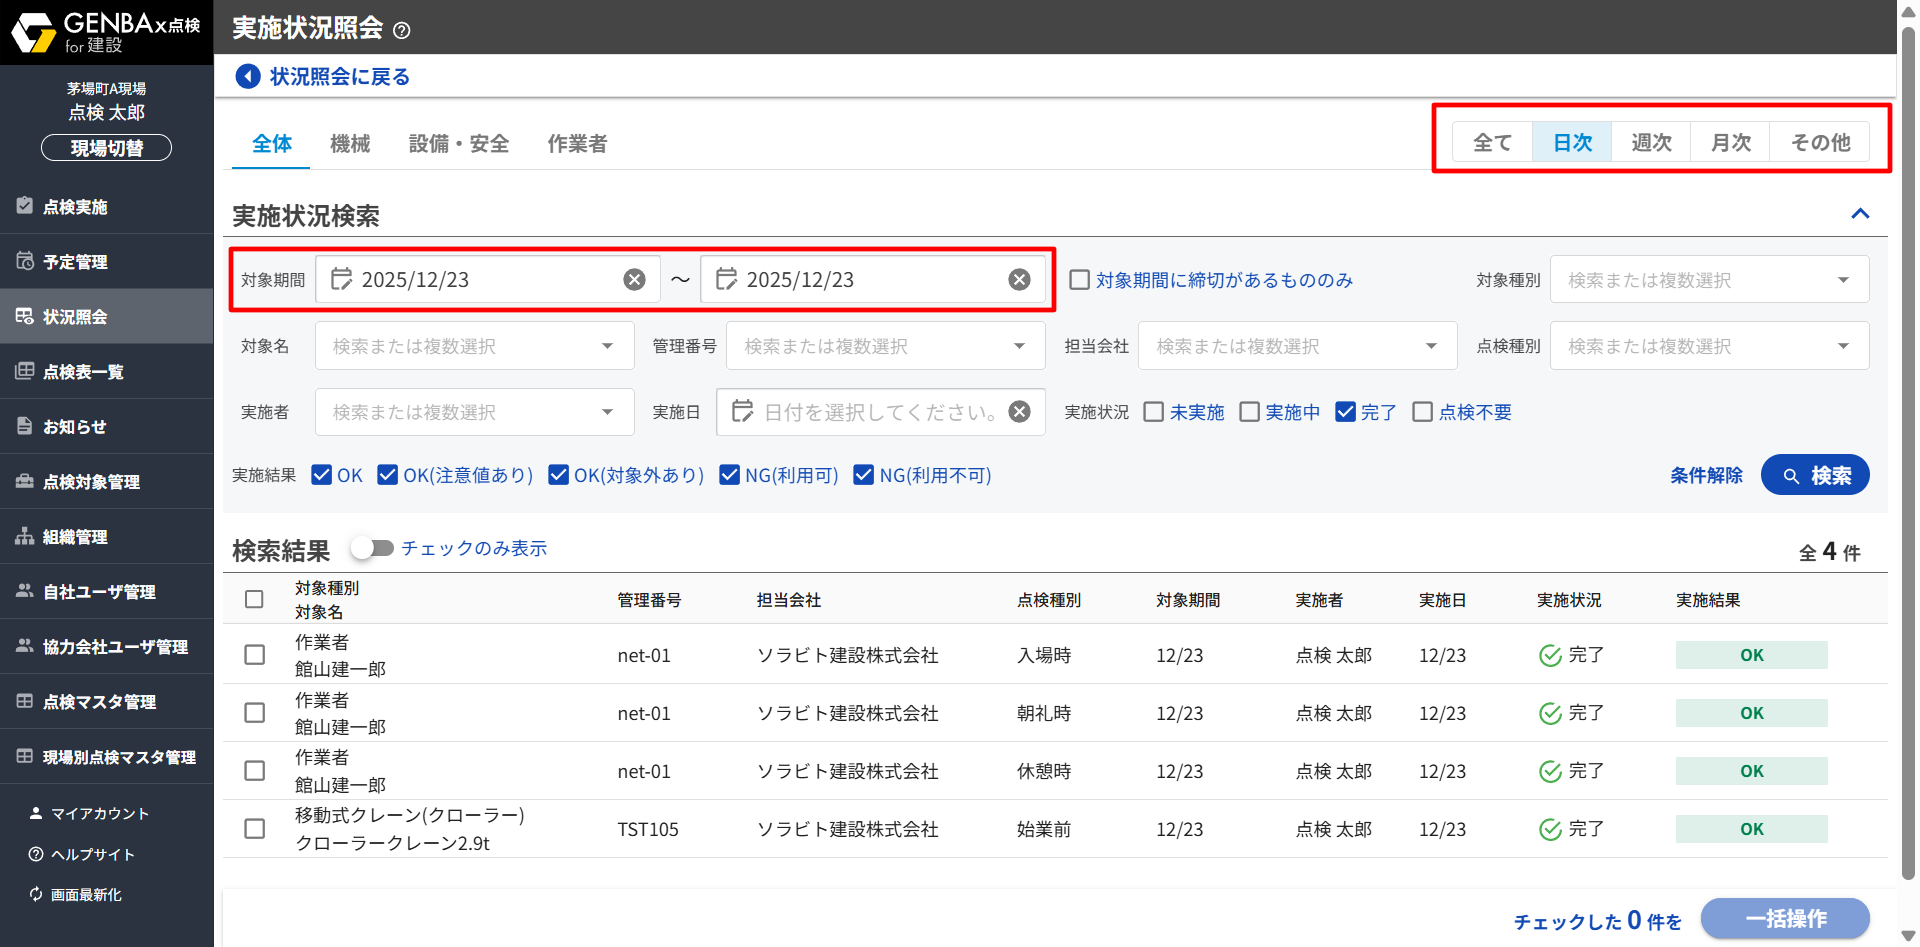
Task: Clear the end date field using X icon
Action: tap(1019, 280)
